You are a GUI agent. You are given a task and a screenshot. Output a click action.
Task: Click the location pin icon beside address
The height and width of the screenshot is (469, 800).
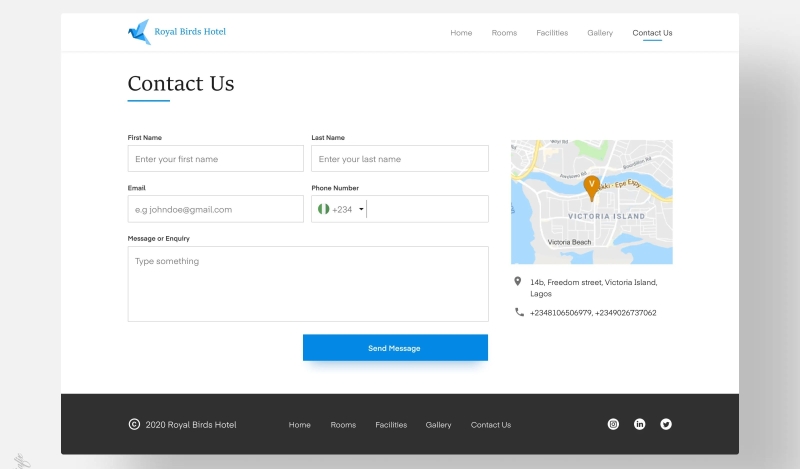517,281
